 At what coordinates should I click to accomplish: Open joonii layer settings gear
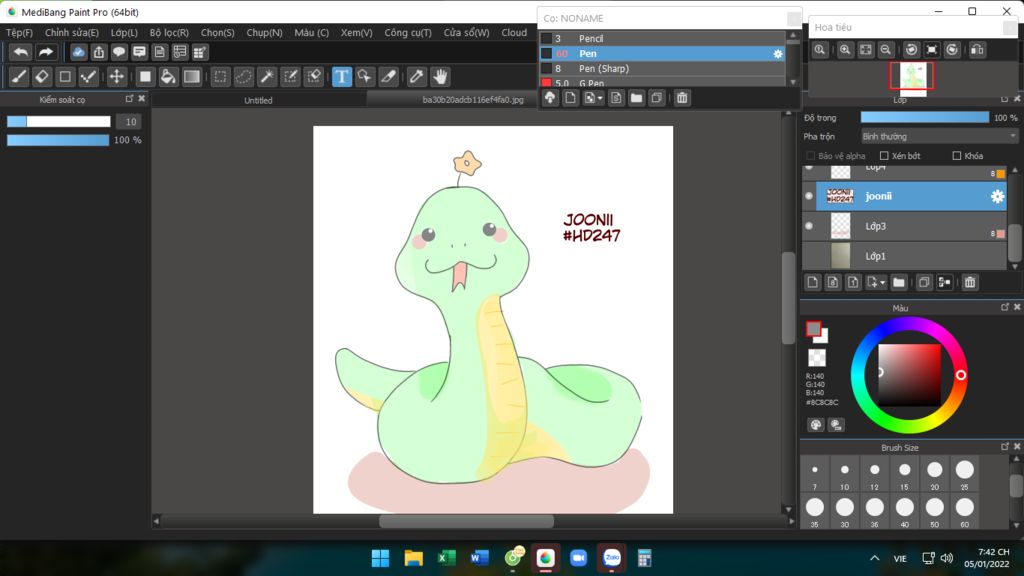997,196
